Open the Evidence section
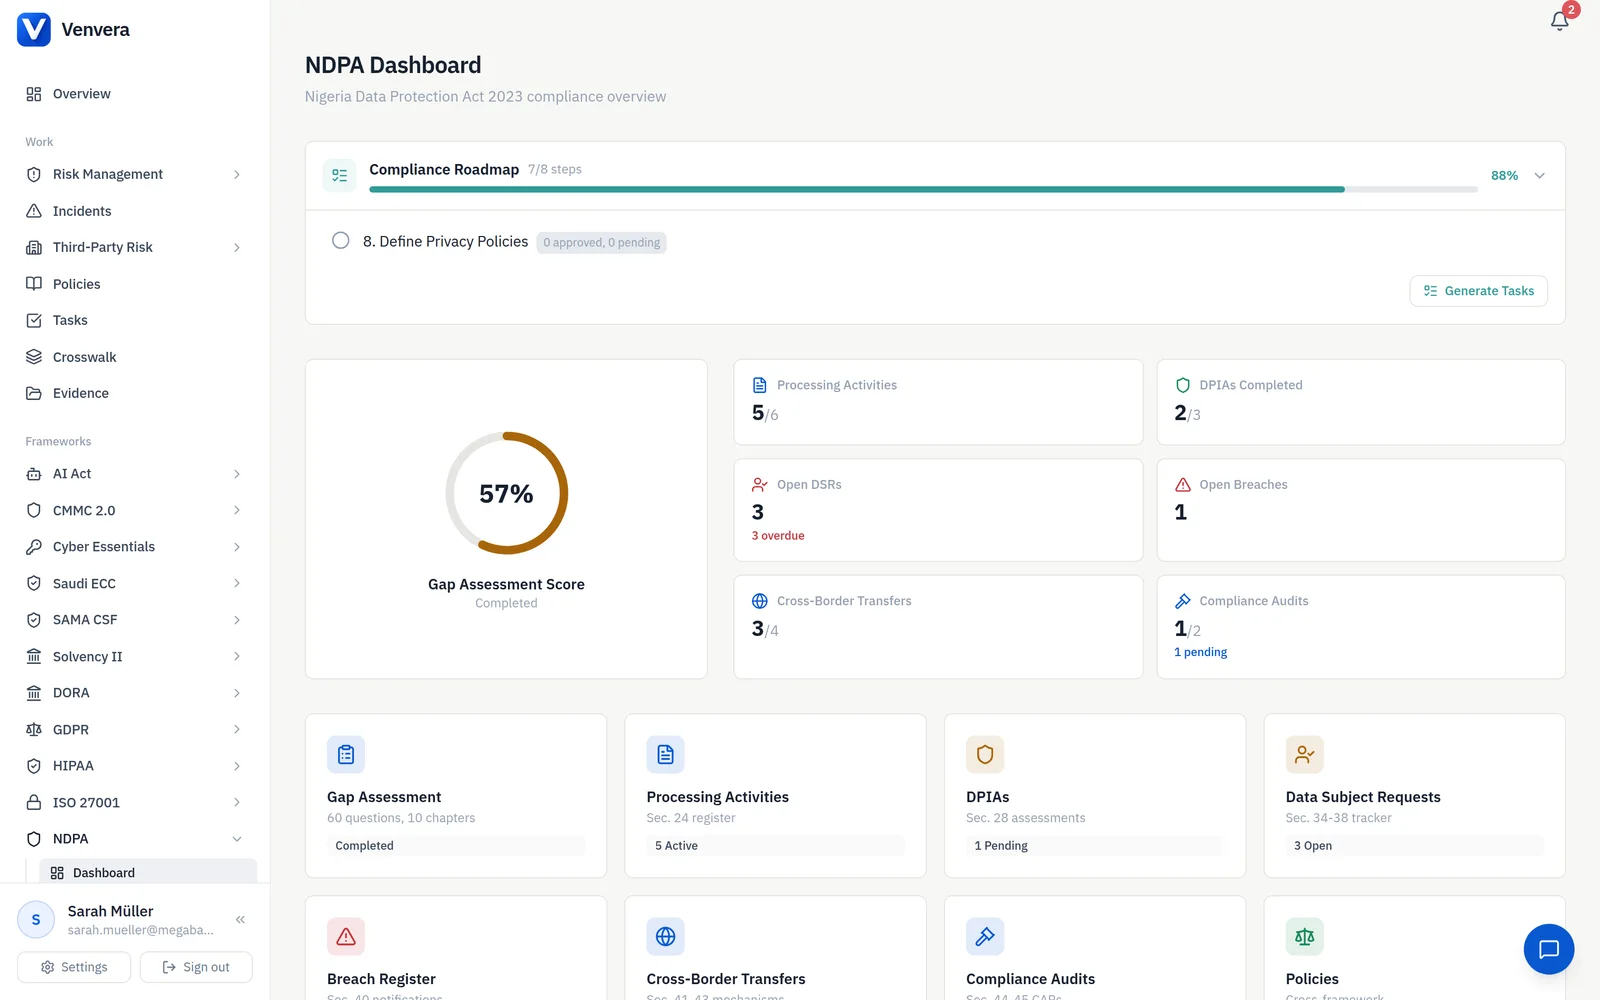1600x1000 pixels. click(x=135, y=393)
